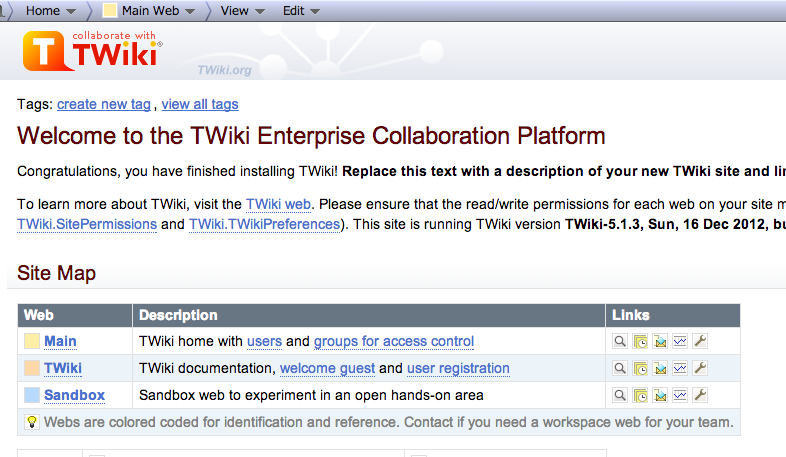This screenshot has height=457, width=786.
Task: Open the TWiki.SitePermissions link
Action: pos(87,224)
